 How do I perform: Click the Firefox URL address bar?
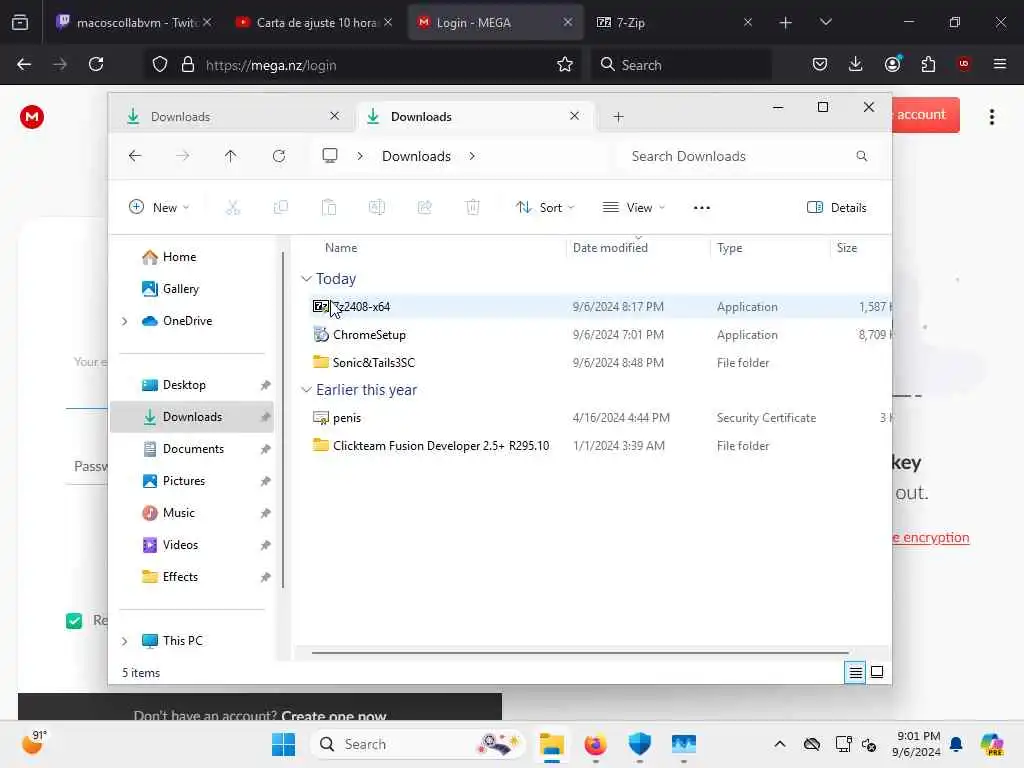(364, 65)
